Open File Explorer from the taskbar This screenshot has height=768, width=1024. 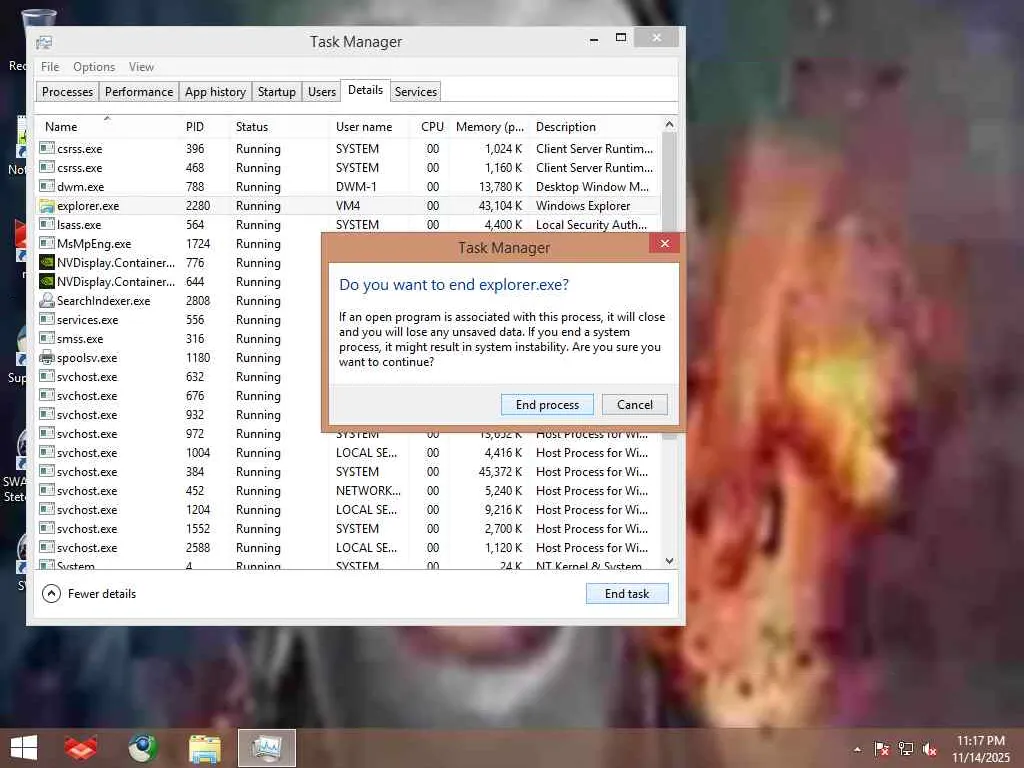205,748
